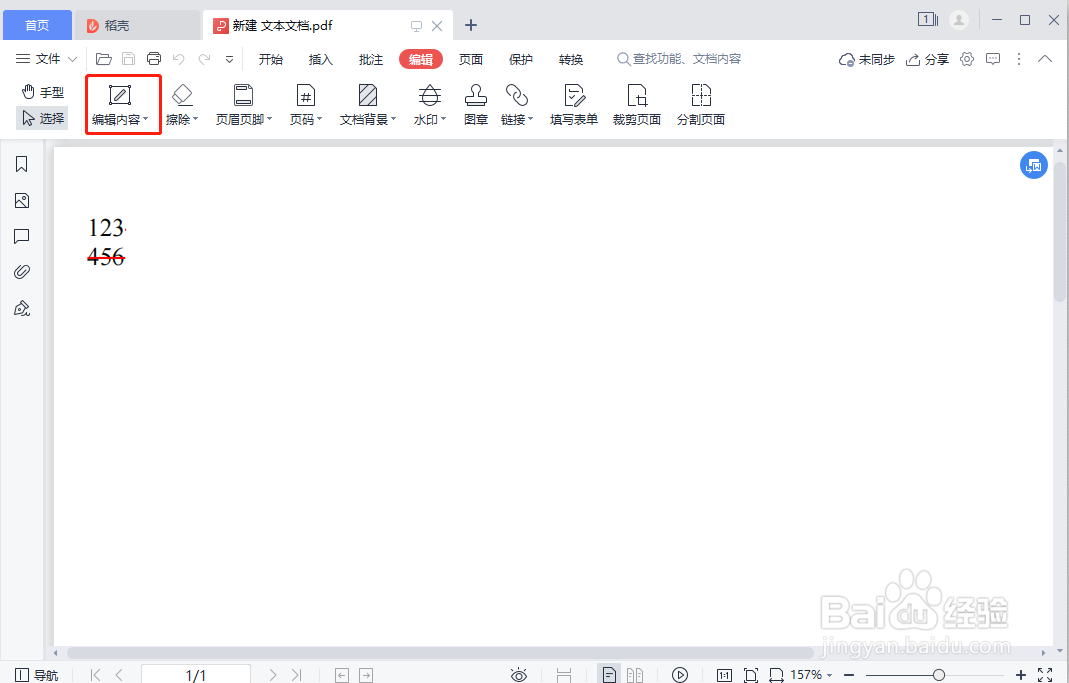This screenshot has width=1069, height=683.
Task: Open the 图章 (Stamp) tool
Action: coord(475,104)
